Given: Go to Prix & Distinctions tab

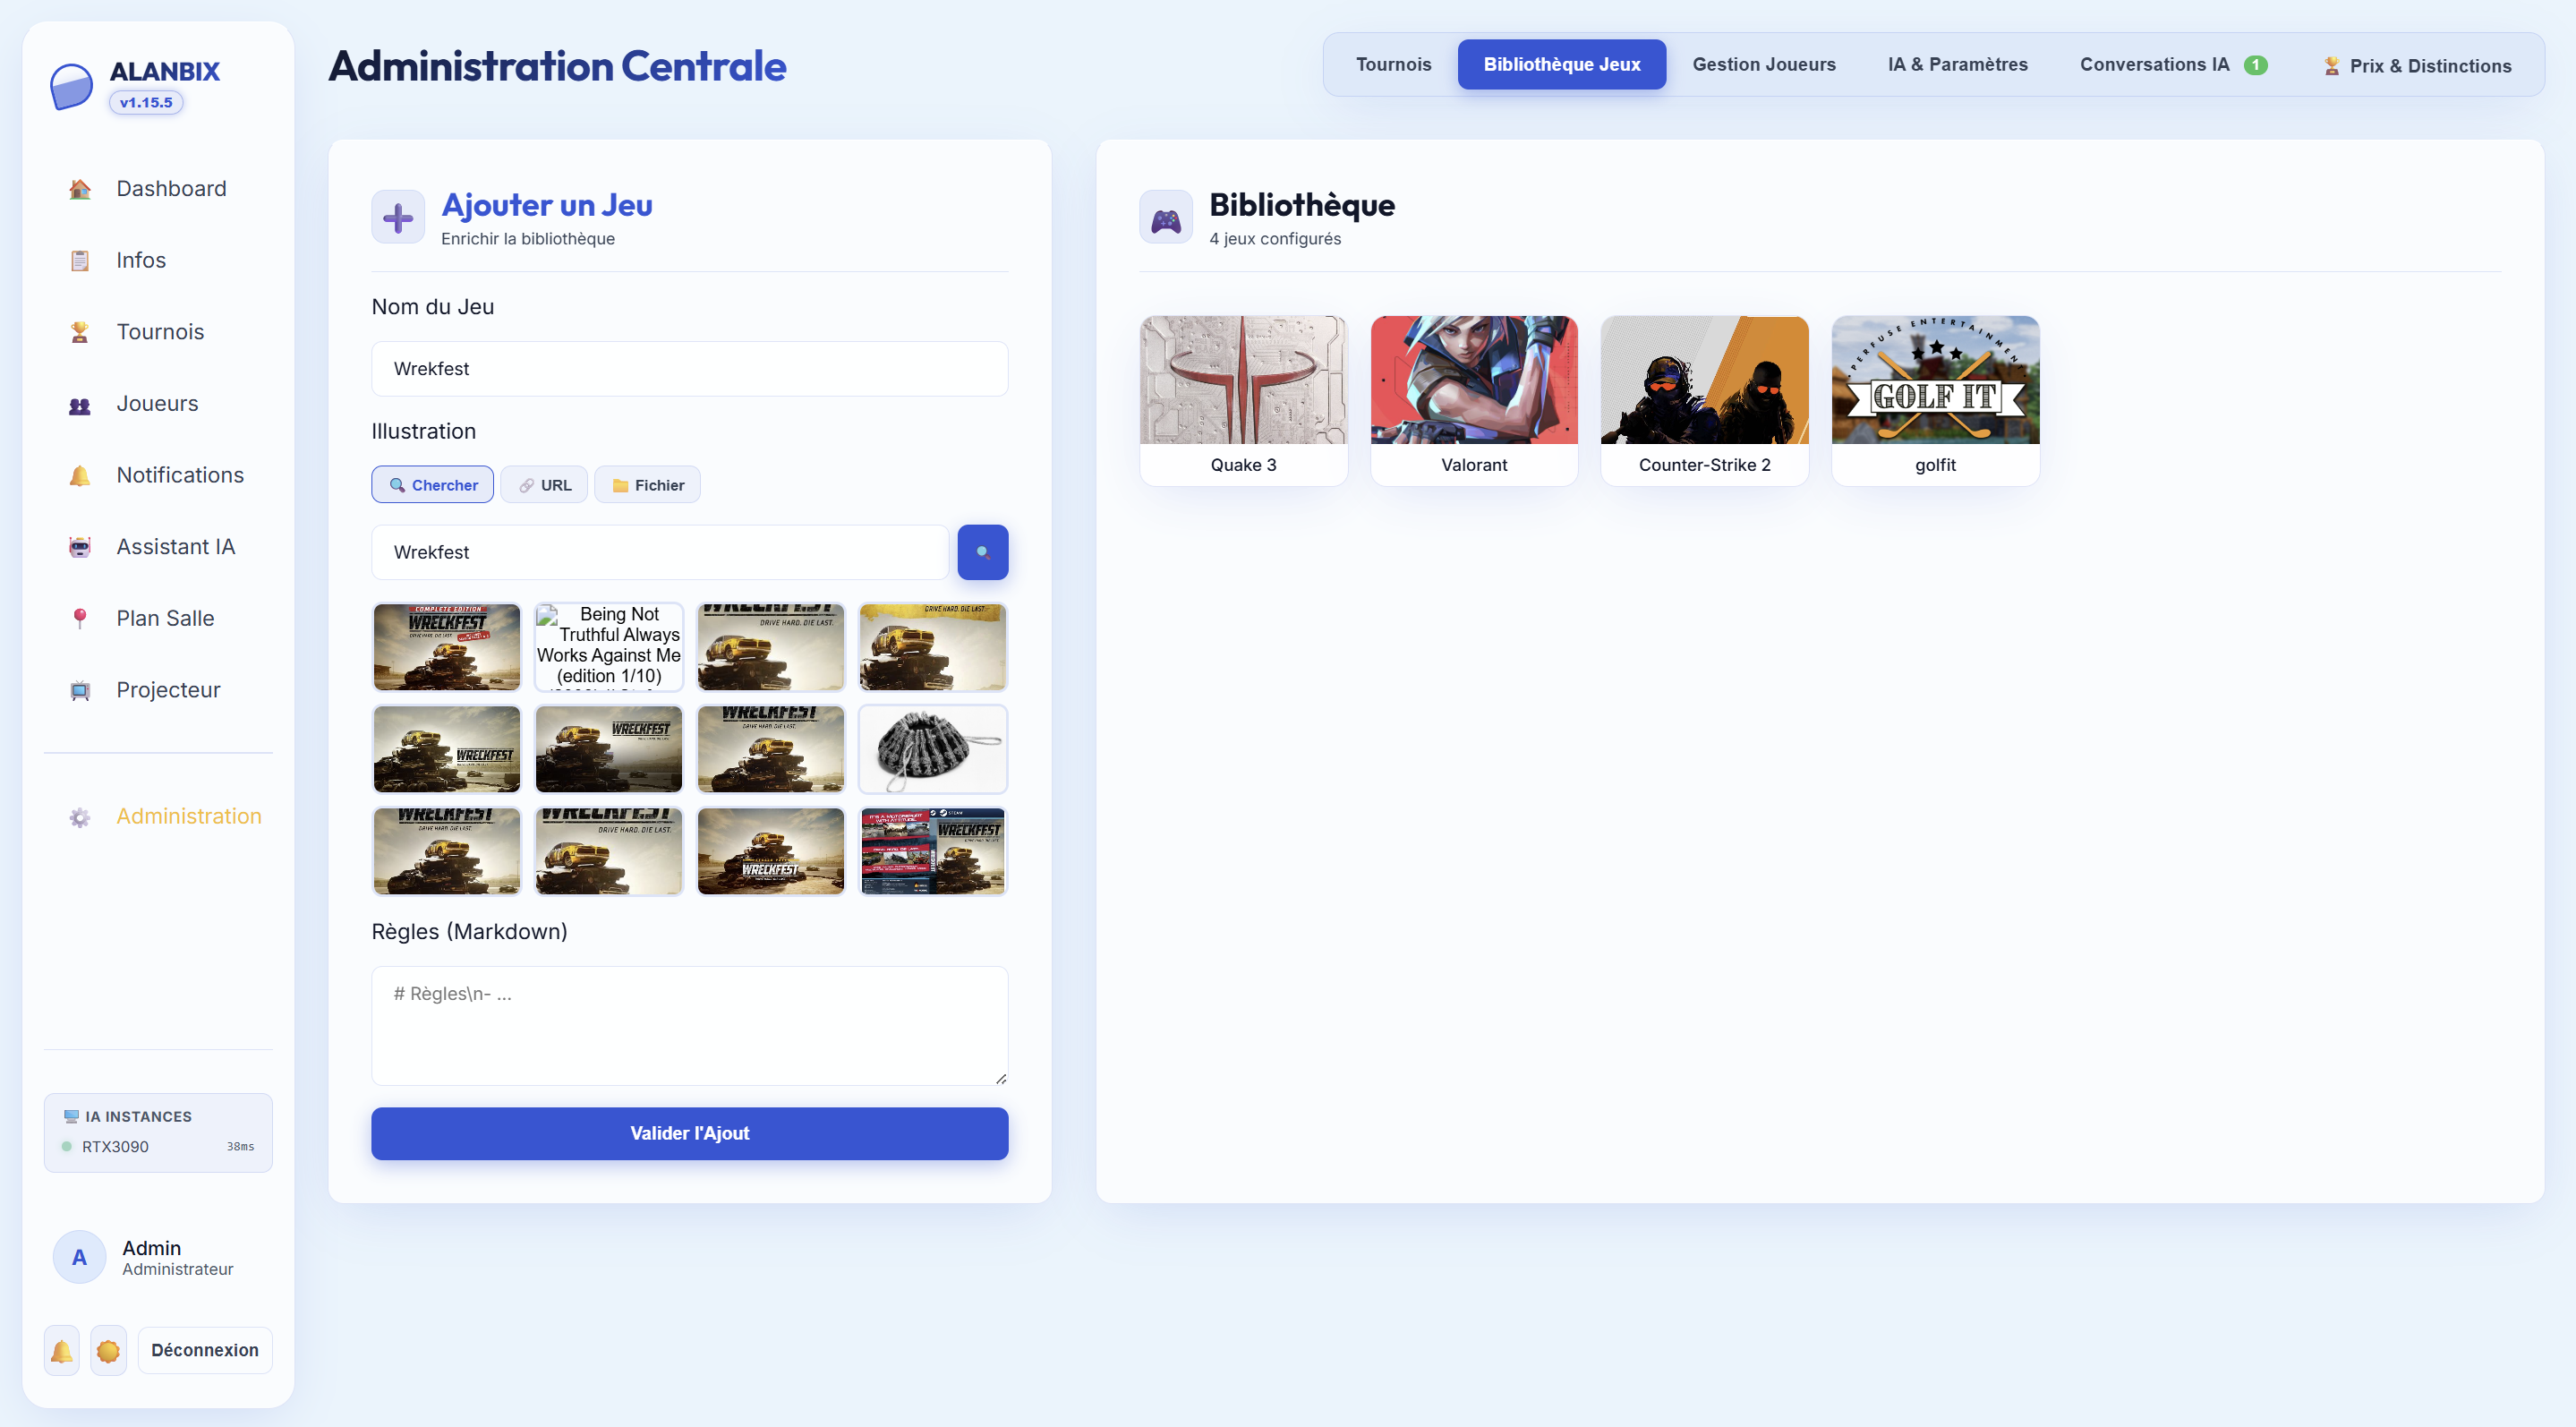Looking at the screenshot, I should pos(2416,66).
